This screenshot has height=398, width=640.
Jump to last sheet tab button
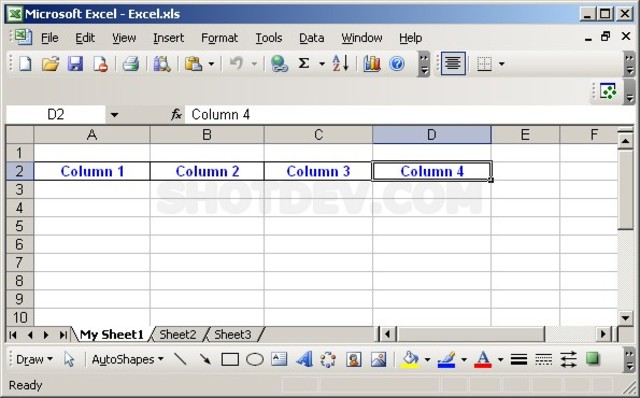pyautogui.click(x=63, y=335)
